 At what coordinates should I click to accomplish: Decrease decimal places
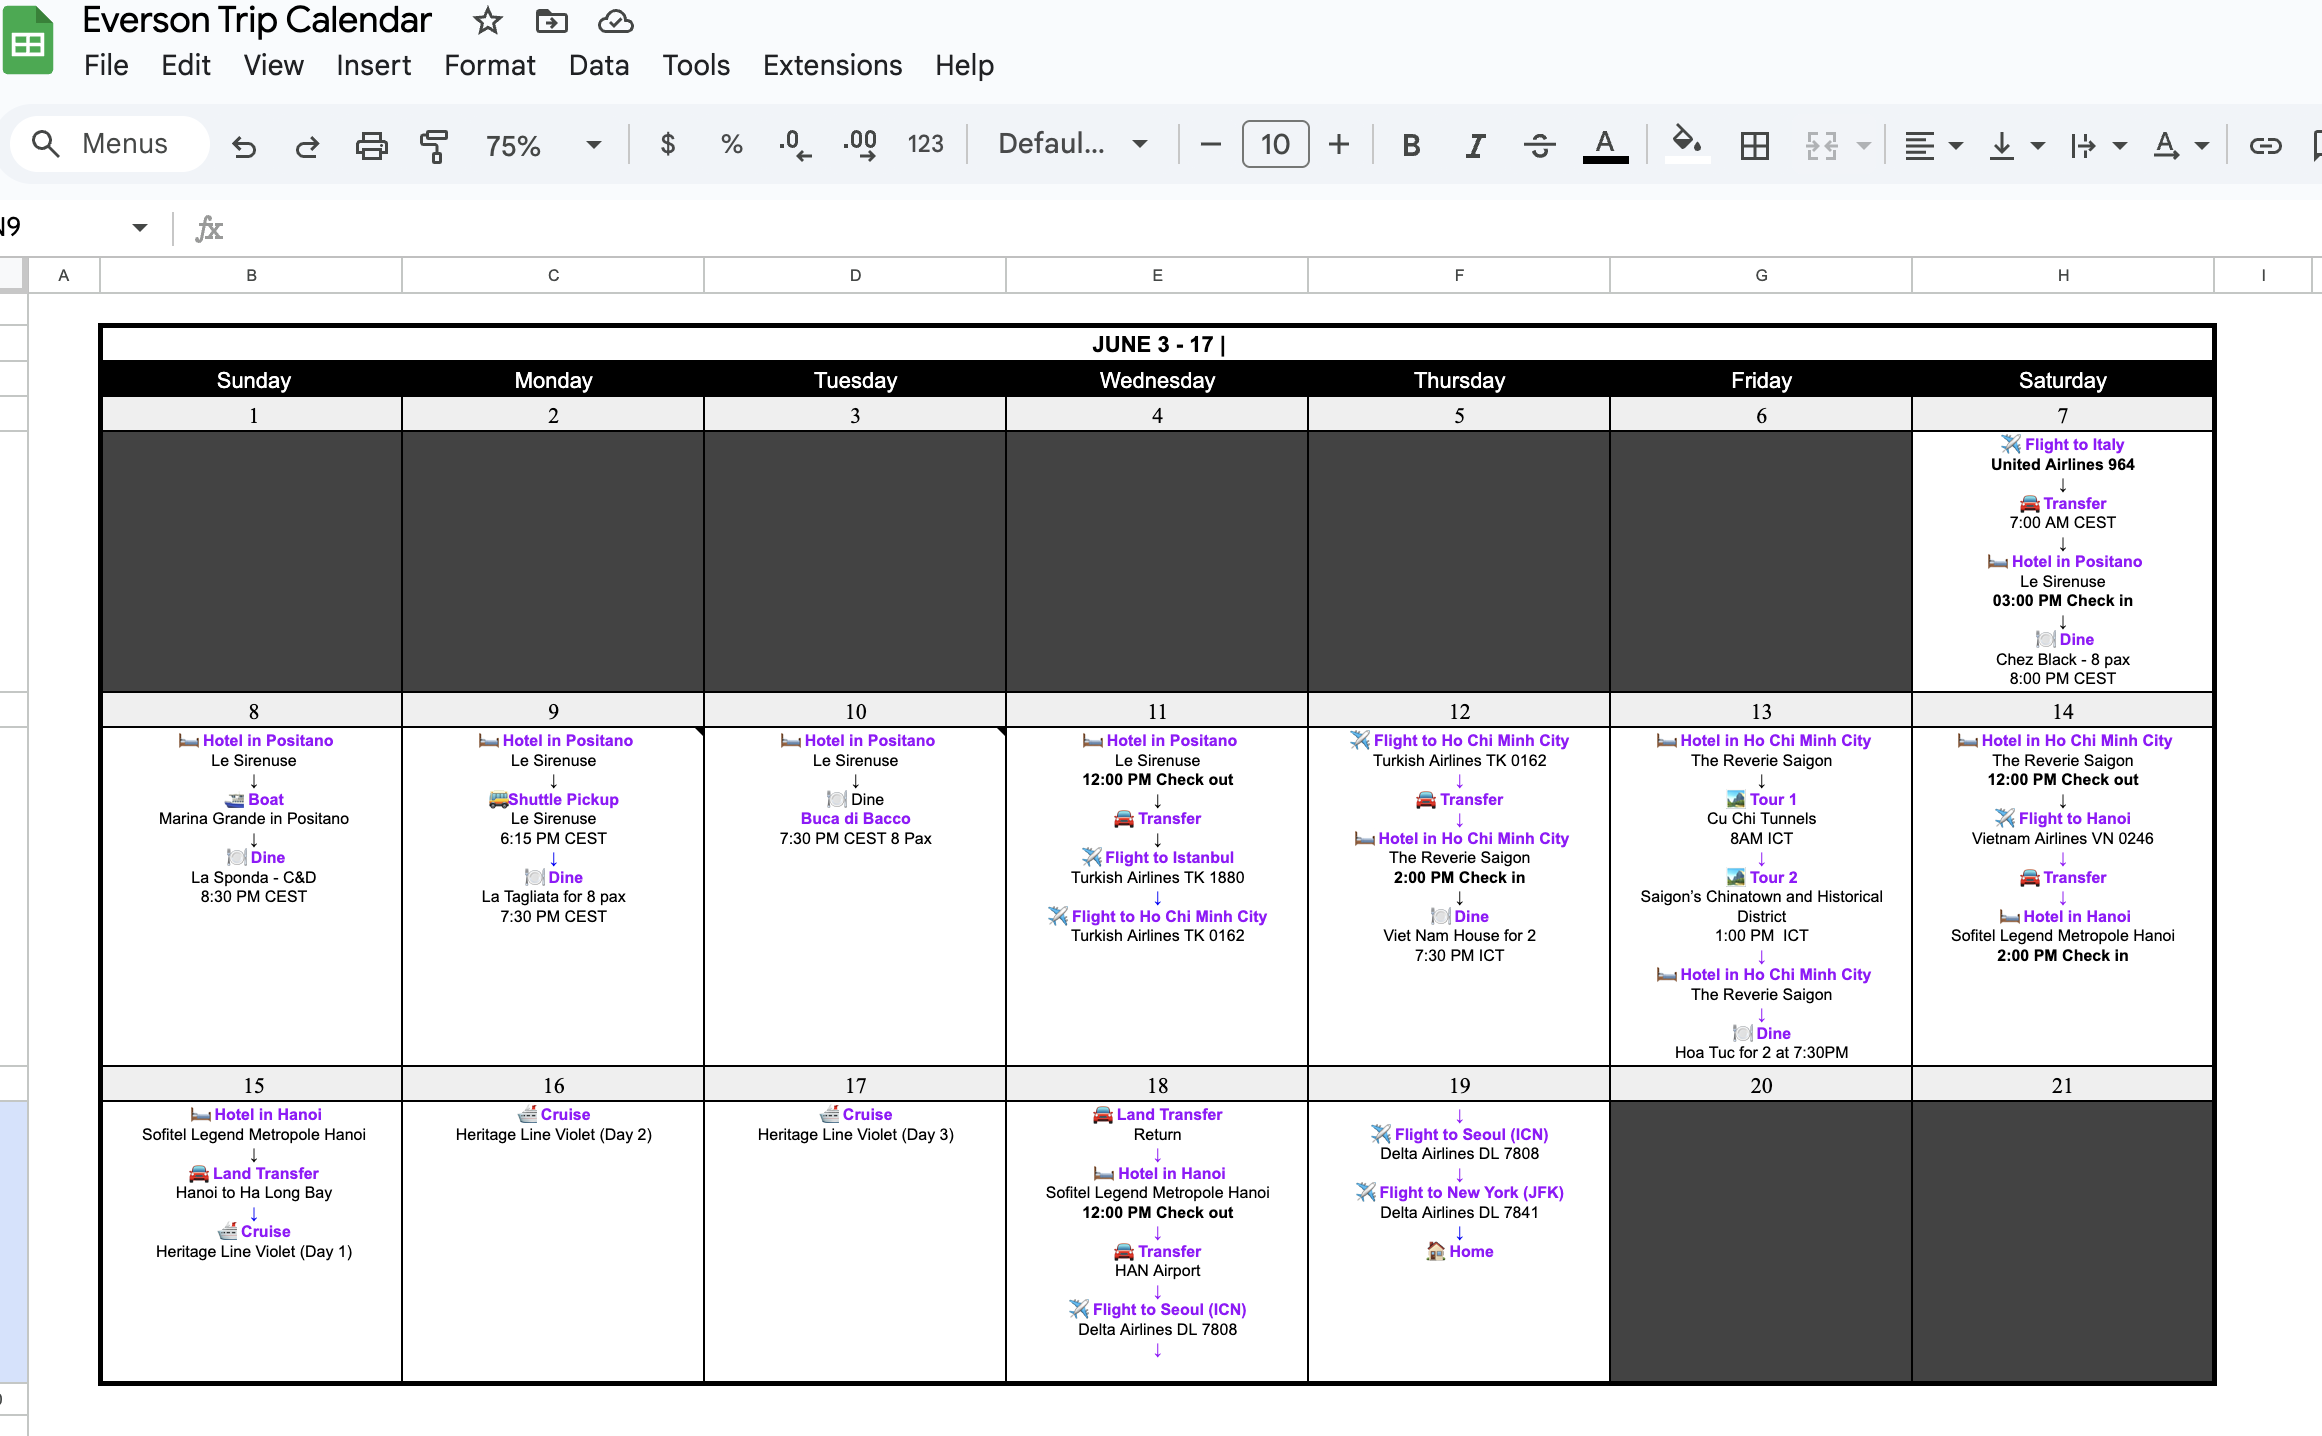pos(795,145)
